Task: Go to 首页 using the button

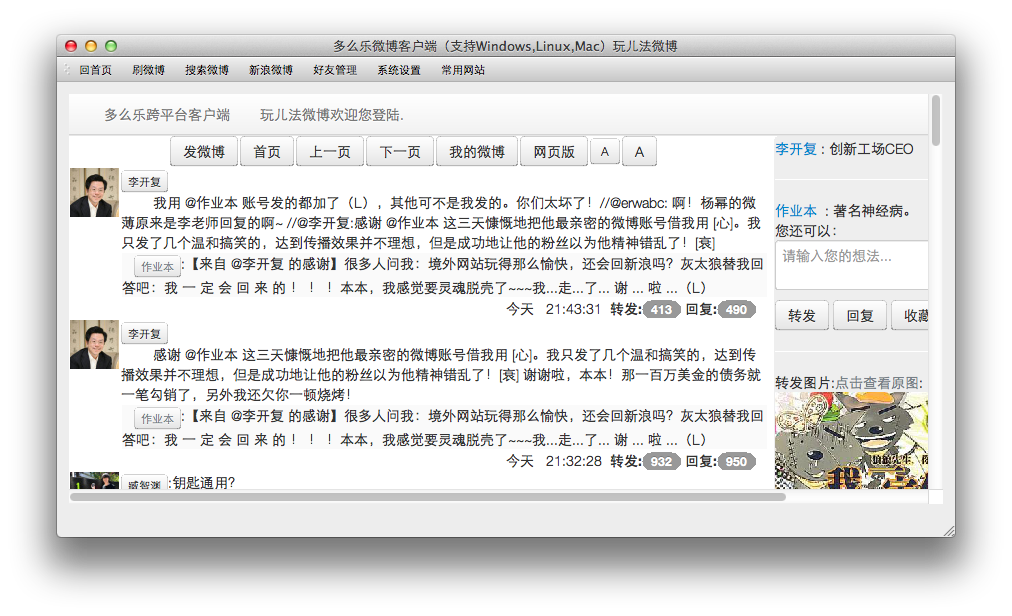Action: pos(267,152)
